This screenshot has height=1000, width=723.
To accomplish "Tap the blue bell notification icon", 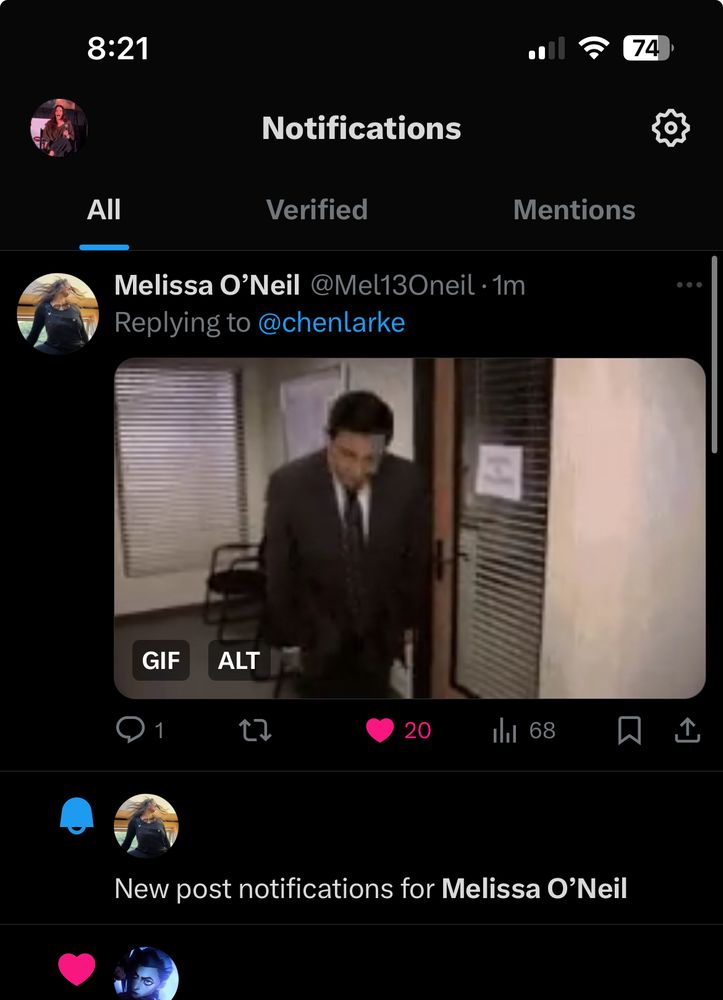I will pos(77,815).
